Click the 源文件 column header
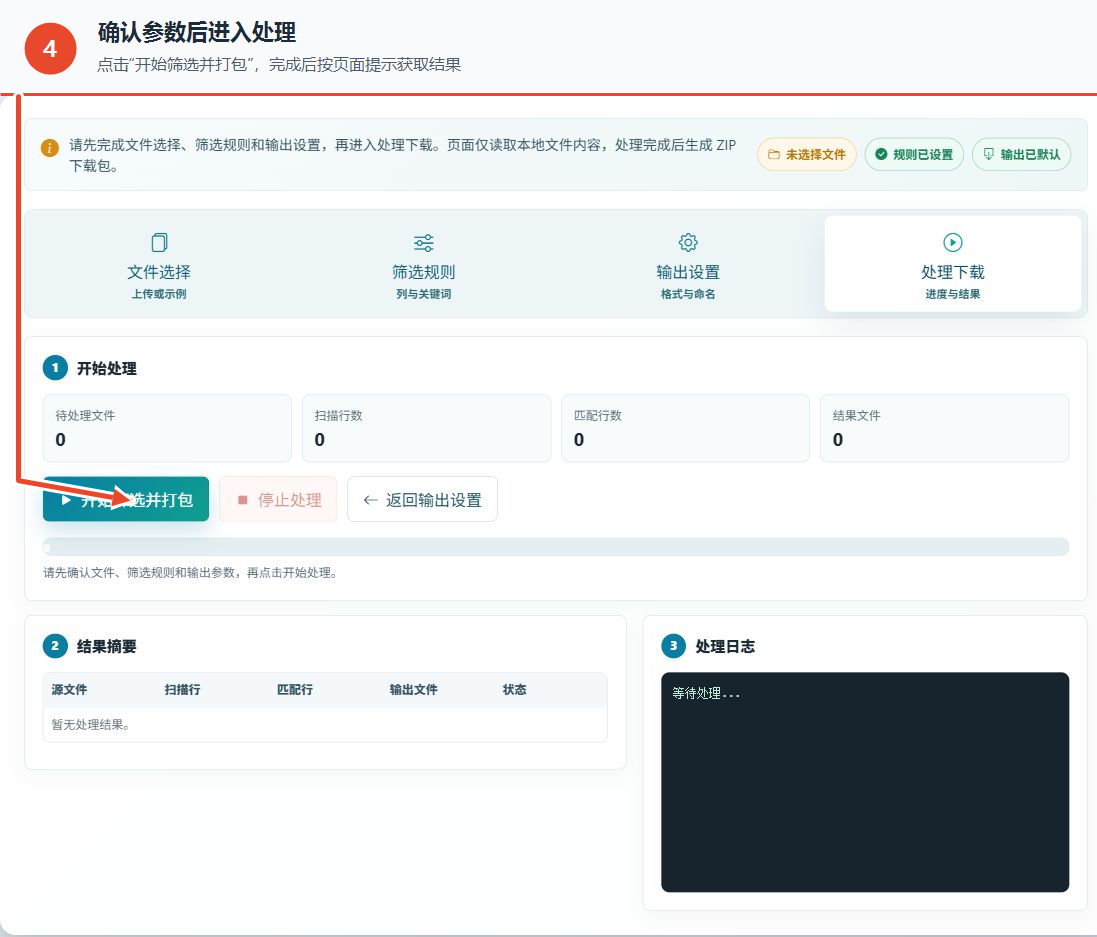 click(x=69, y=689)
